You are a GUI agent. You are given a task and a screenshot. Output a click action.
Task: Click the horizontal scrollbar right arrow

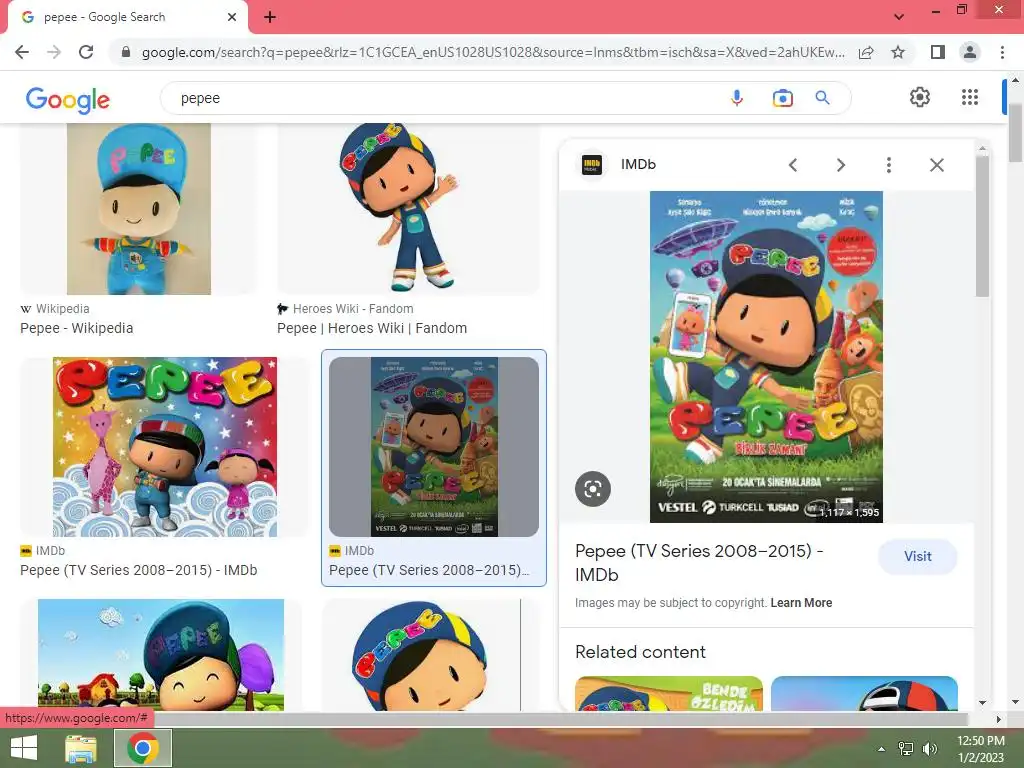pos(998,719)
